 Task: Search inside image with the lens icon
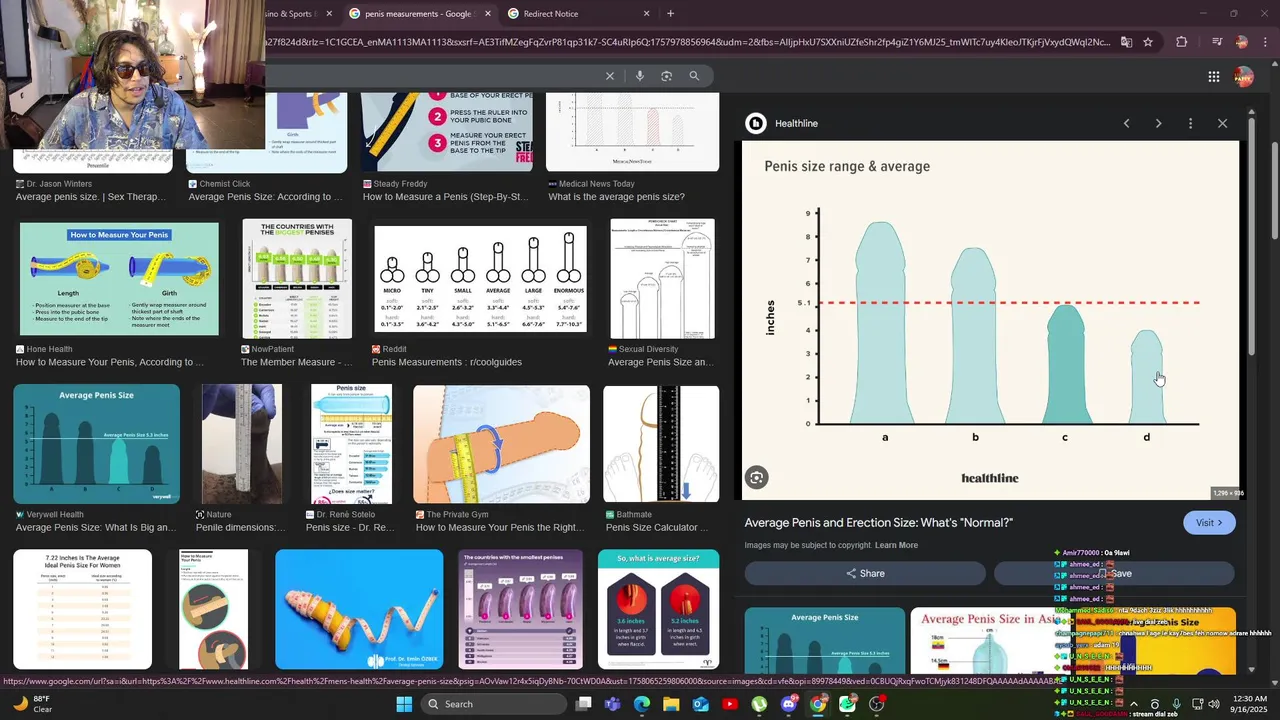tap(757, 478)
